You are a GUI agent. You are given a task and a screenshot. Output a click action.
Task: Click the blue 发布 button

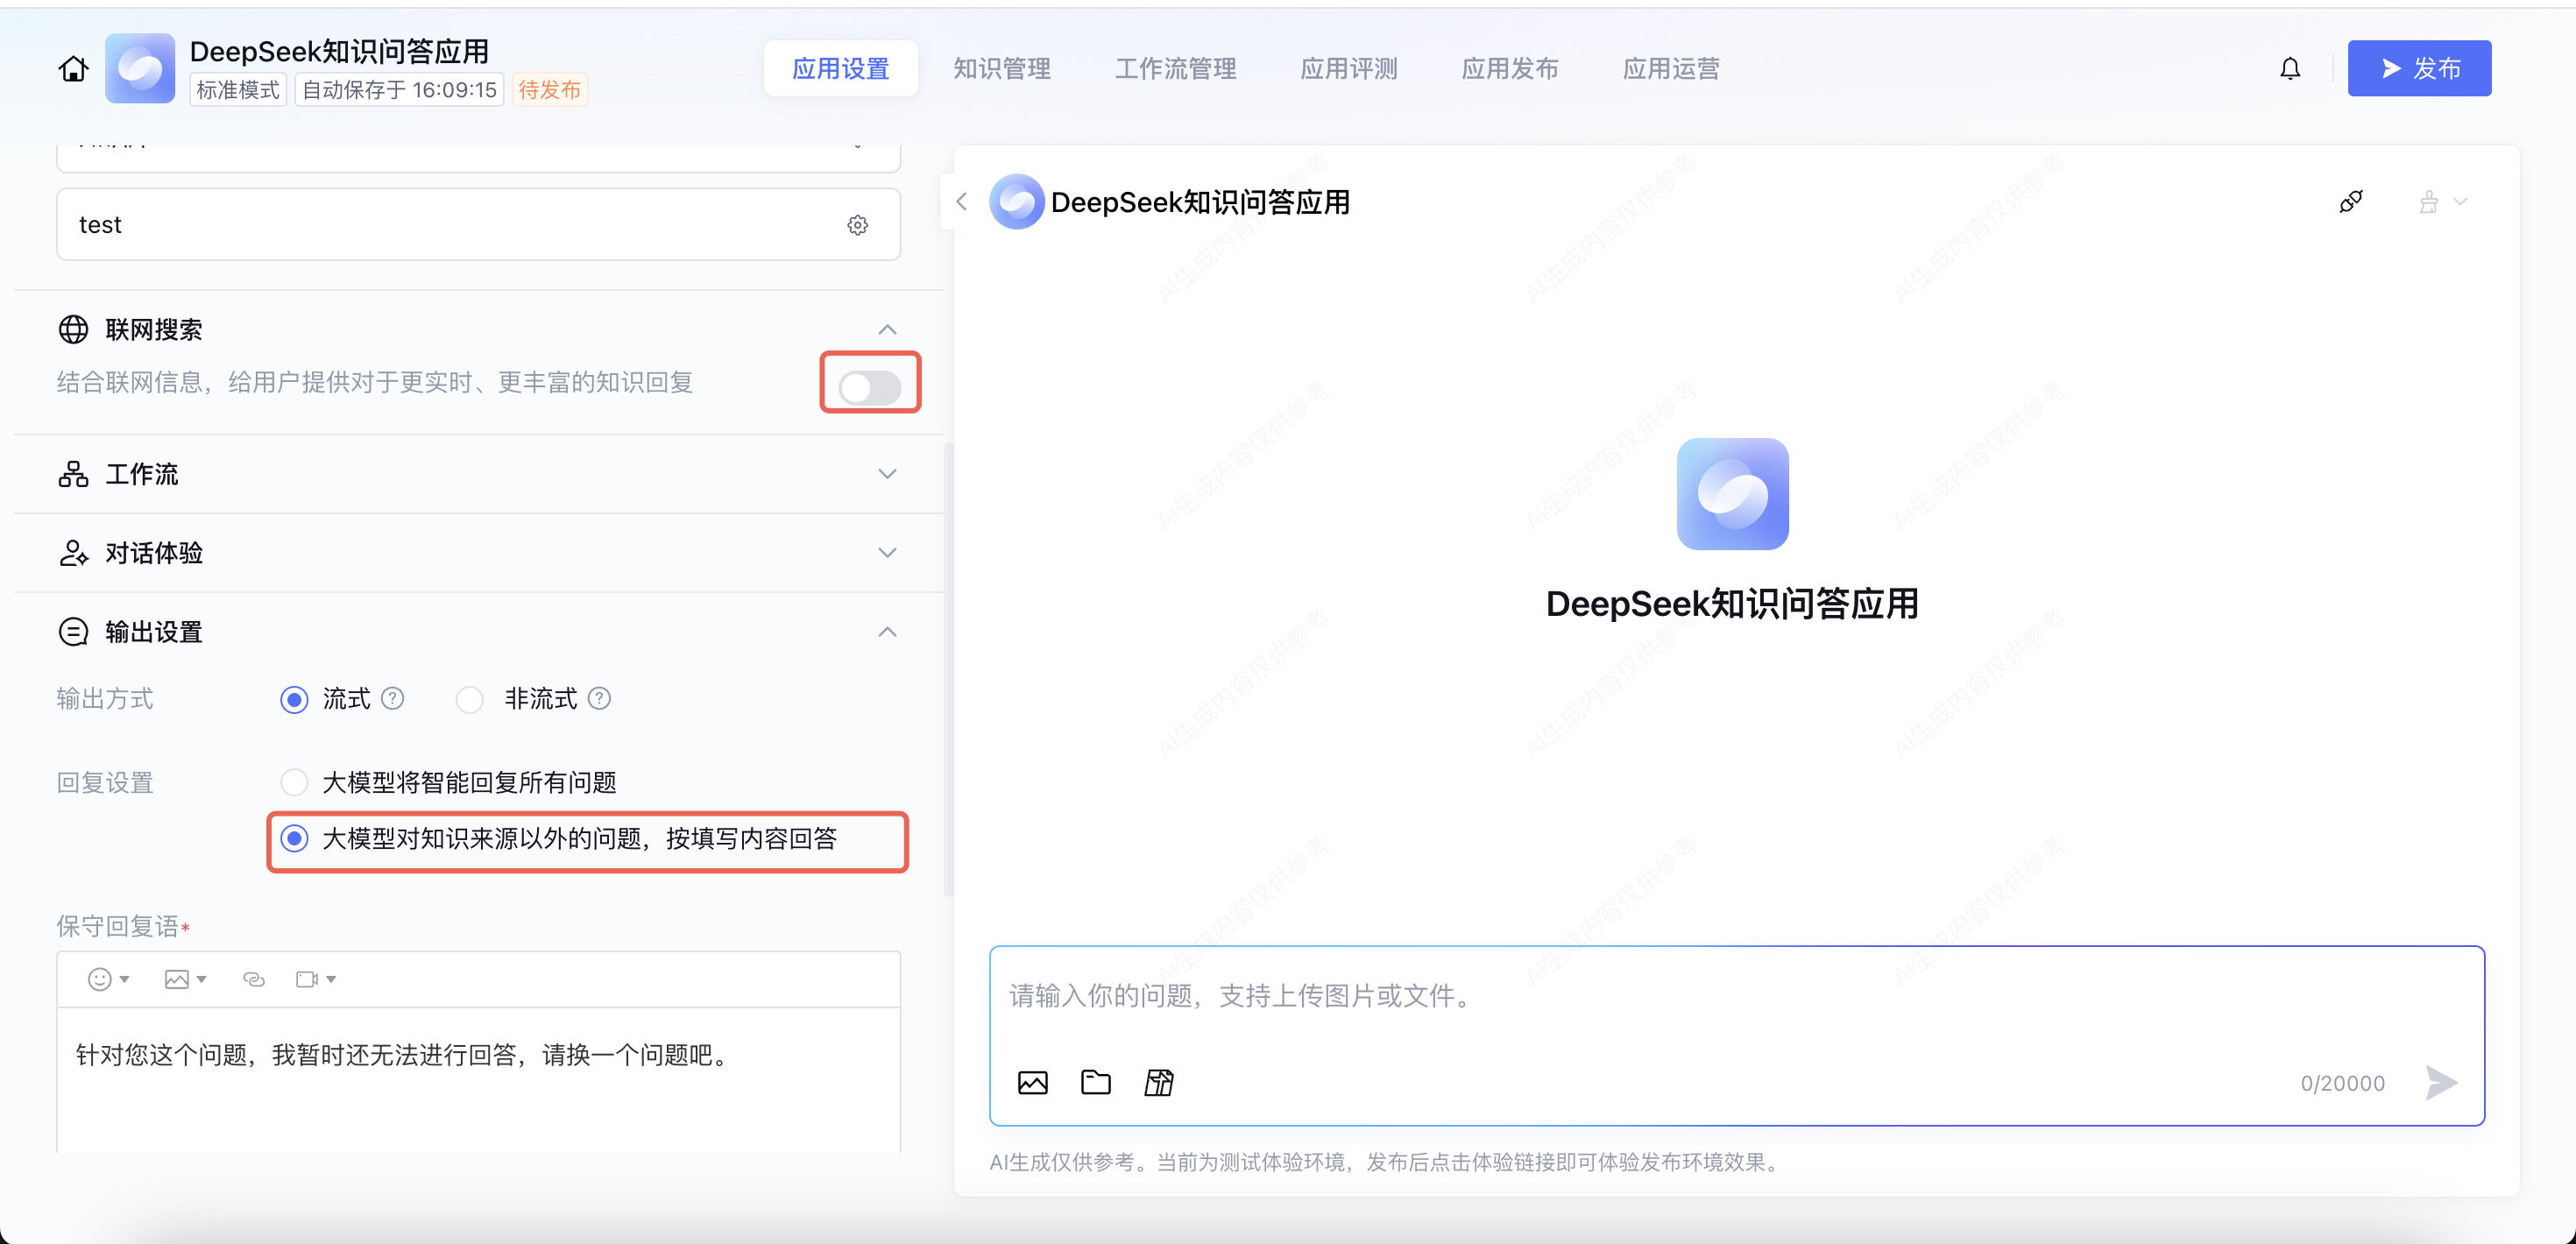point(2418,69)
